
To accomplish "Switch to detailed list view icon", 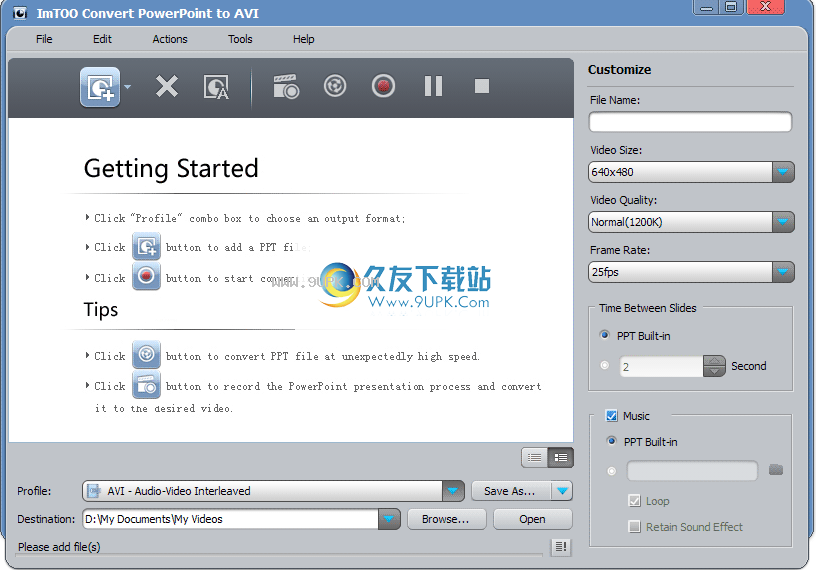I will click(x=560, y=458).
